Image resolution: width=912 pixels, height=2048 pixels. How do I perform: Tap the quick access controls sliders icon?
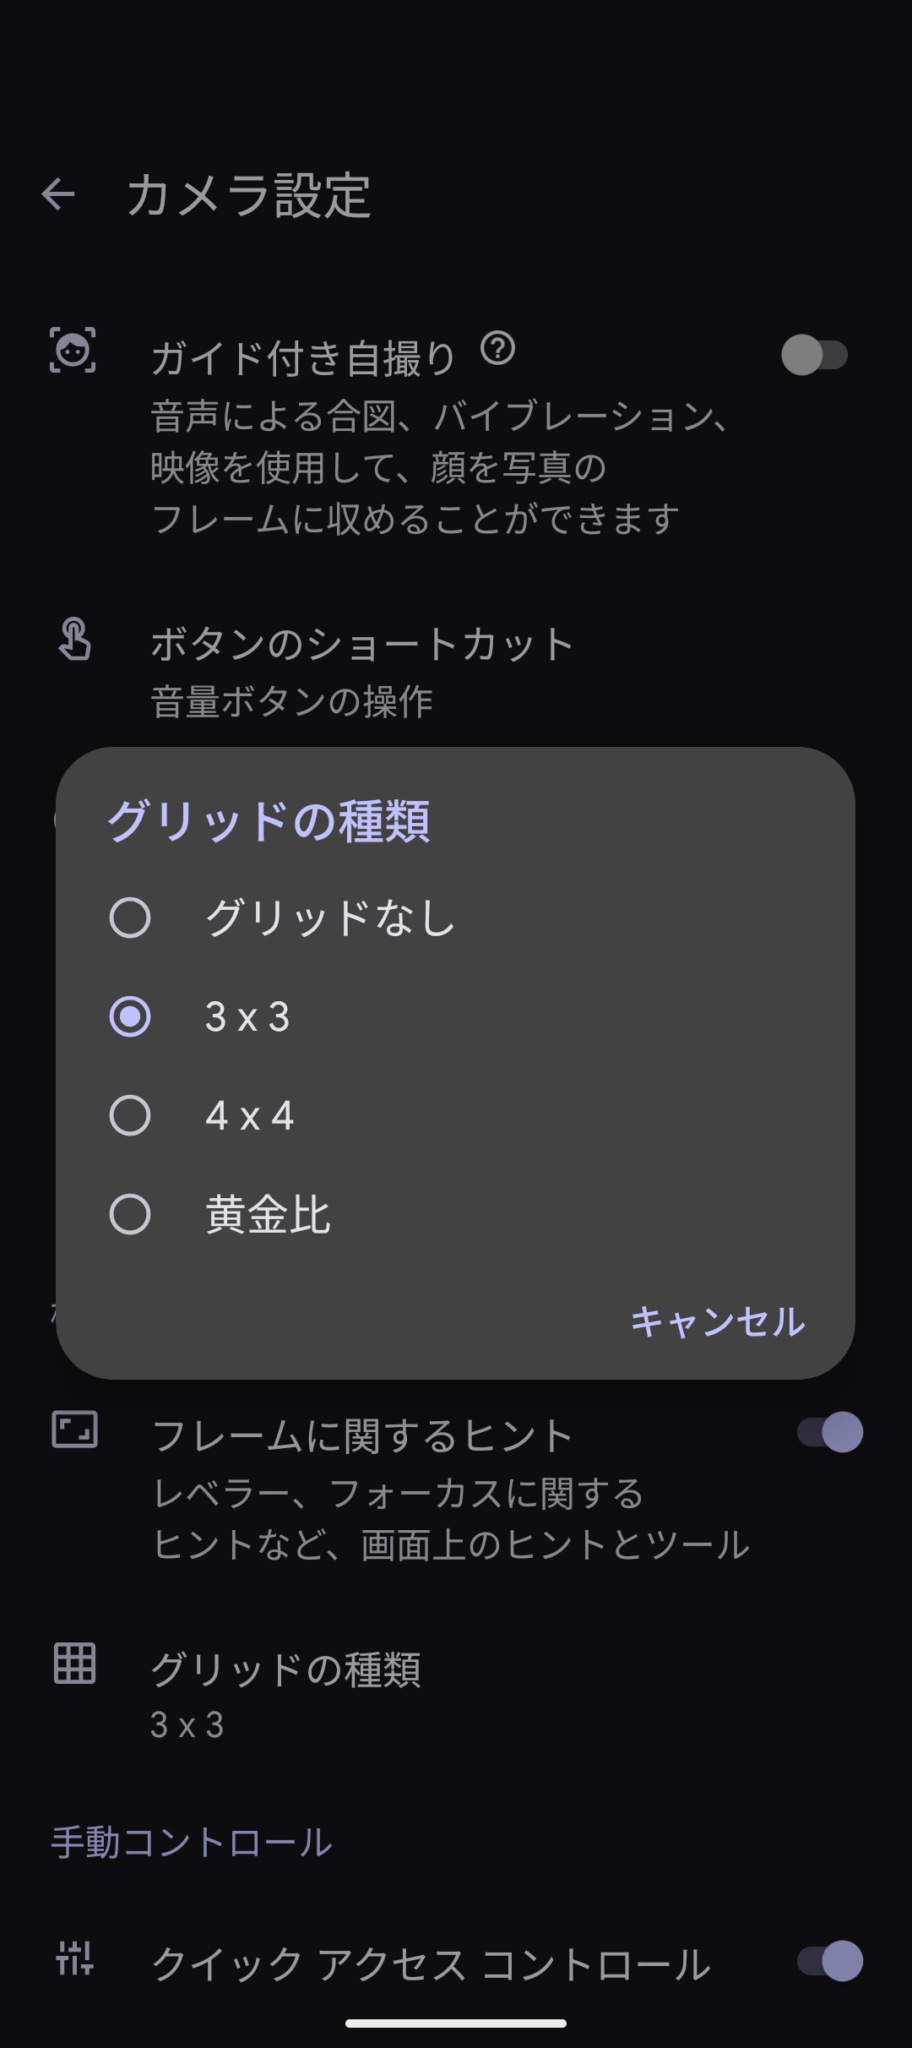coord(75,1958)
